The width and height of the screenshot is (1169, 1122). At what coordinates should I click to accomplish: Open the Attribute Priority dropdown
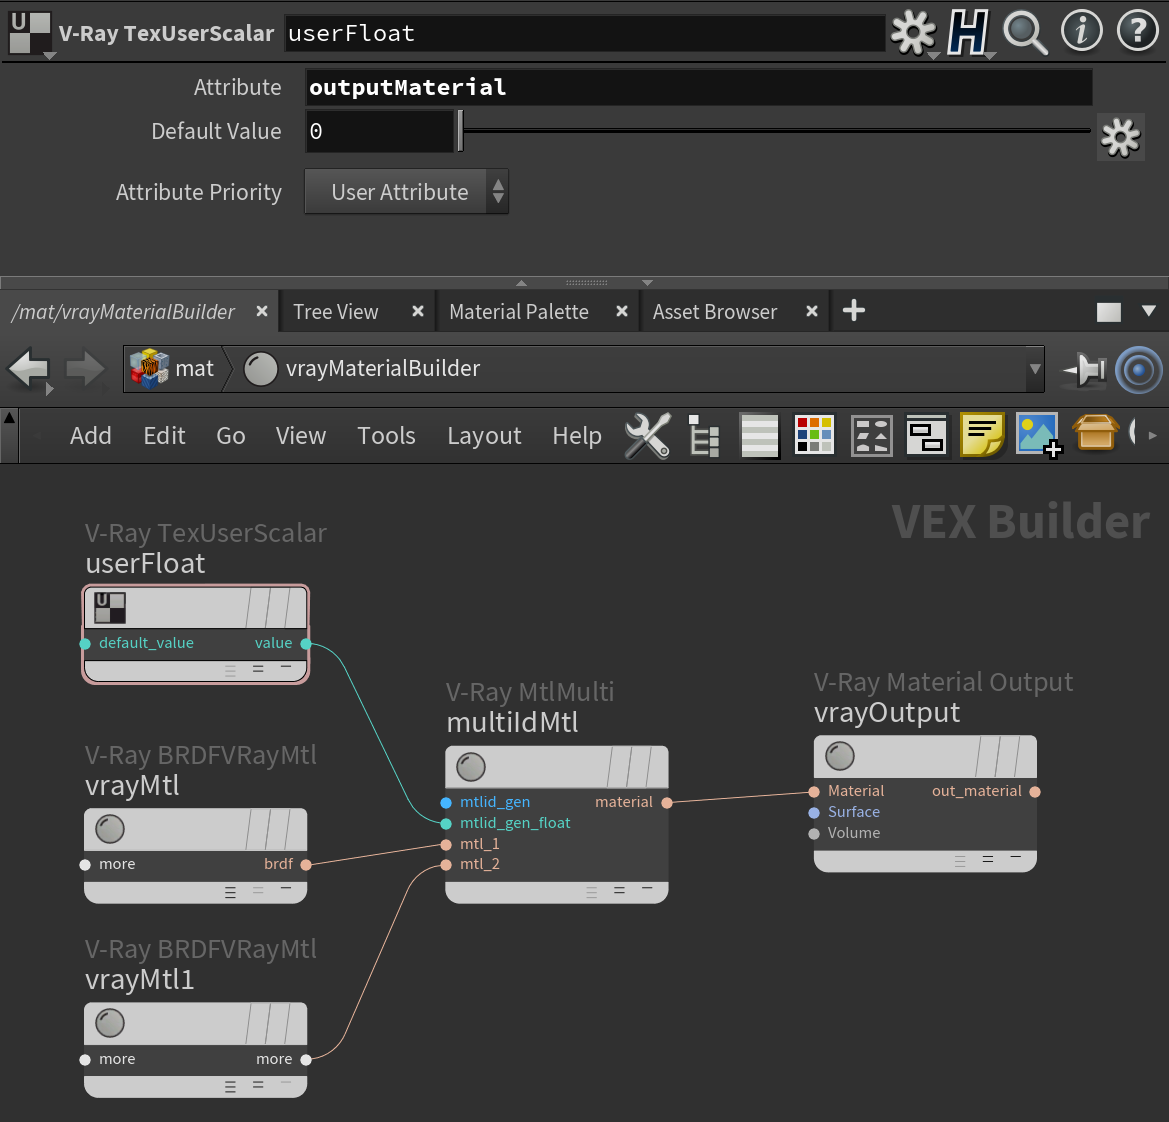point(406,192)
